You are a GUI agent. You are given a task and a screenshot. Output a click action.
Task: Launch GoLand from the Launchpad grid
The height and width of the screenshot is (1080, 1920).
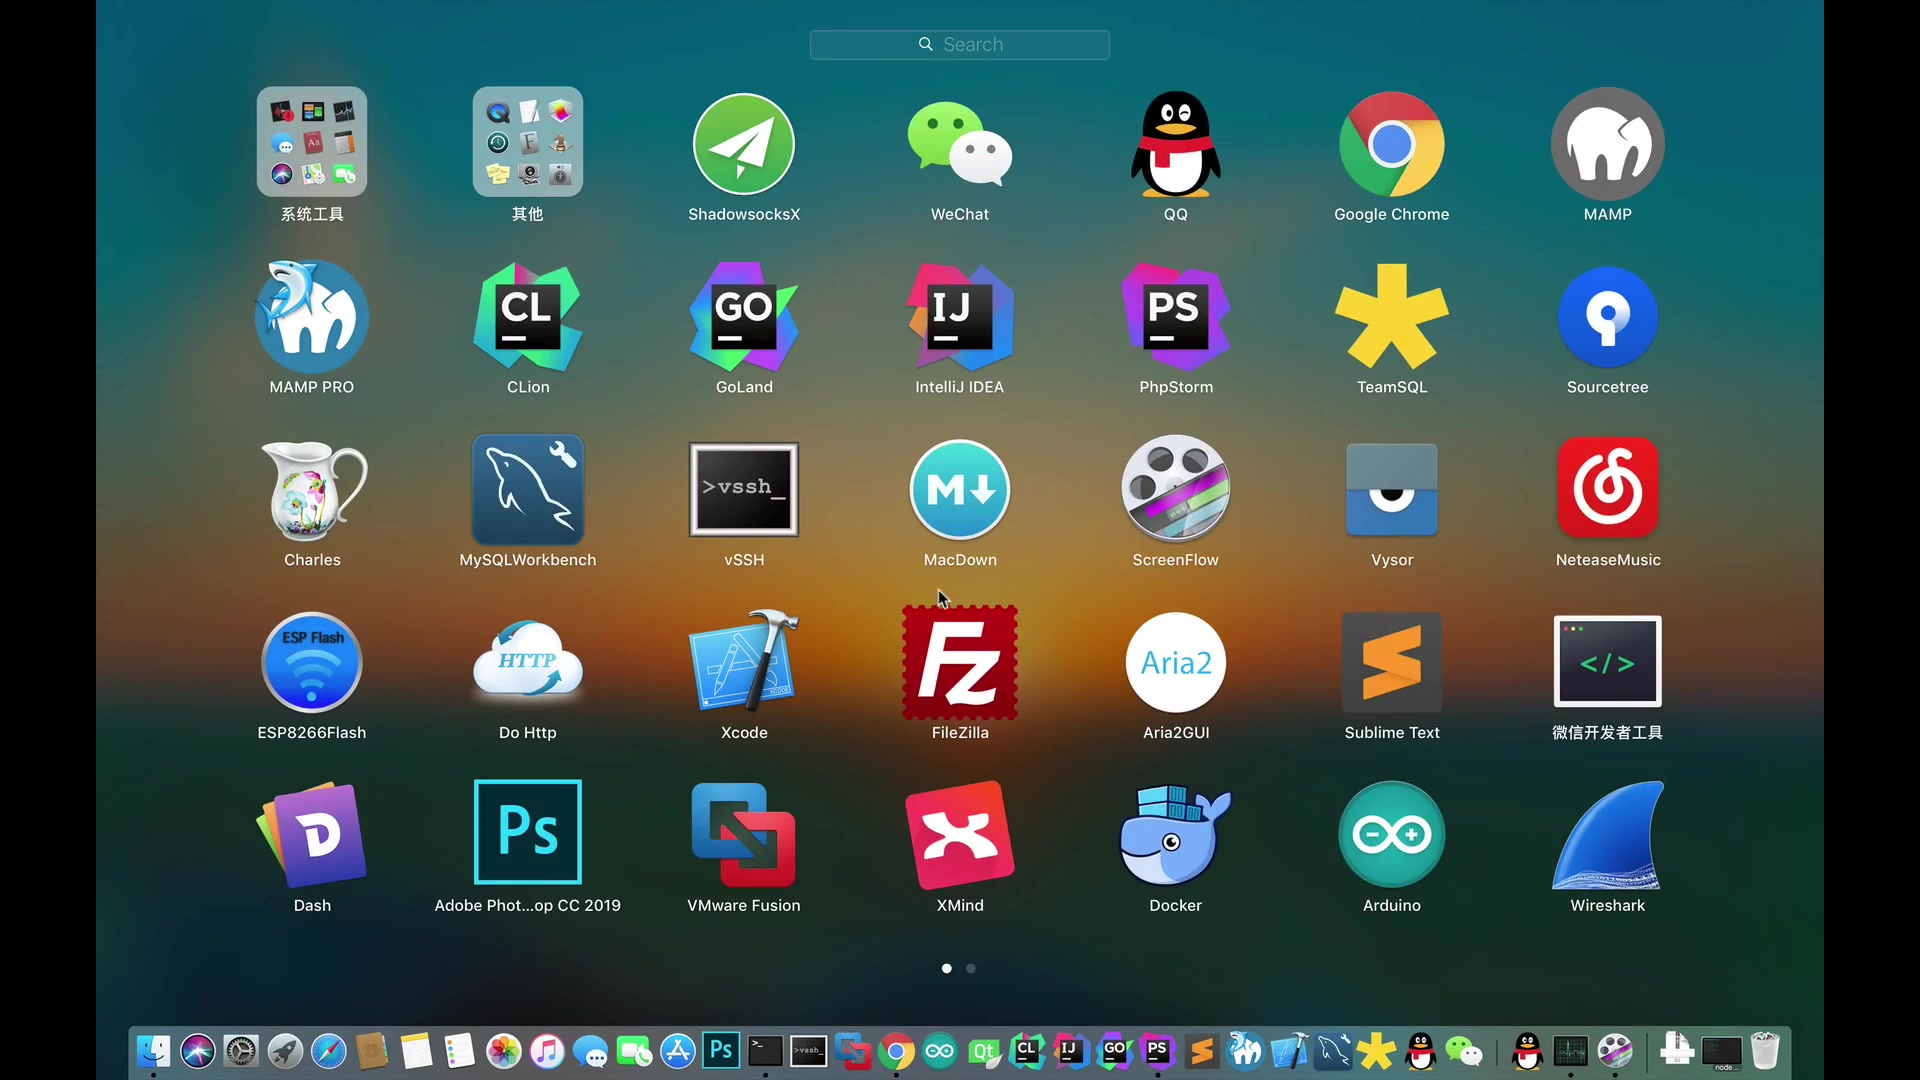pos(744,316)
